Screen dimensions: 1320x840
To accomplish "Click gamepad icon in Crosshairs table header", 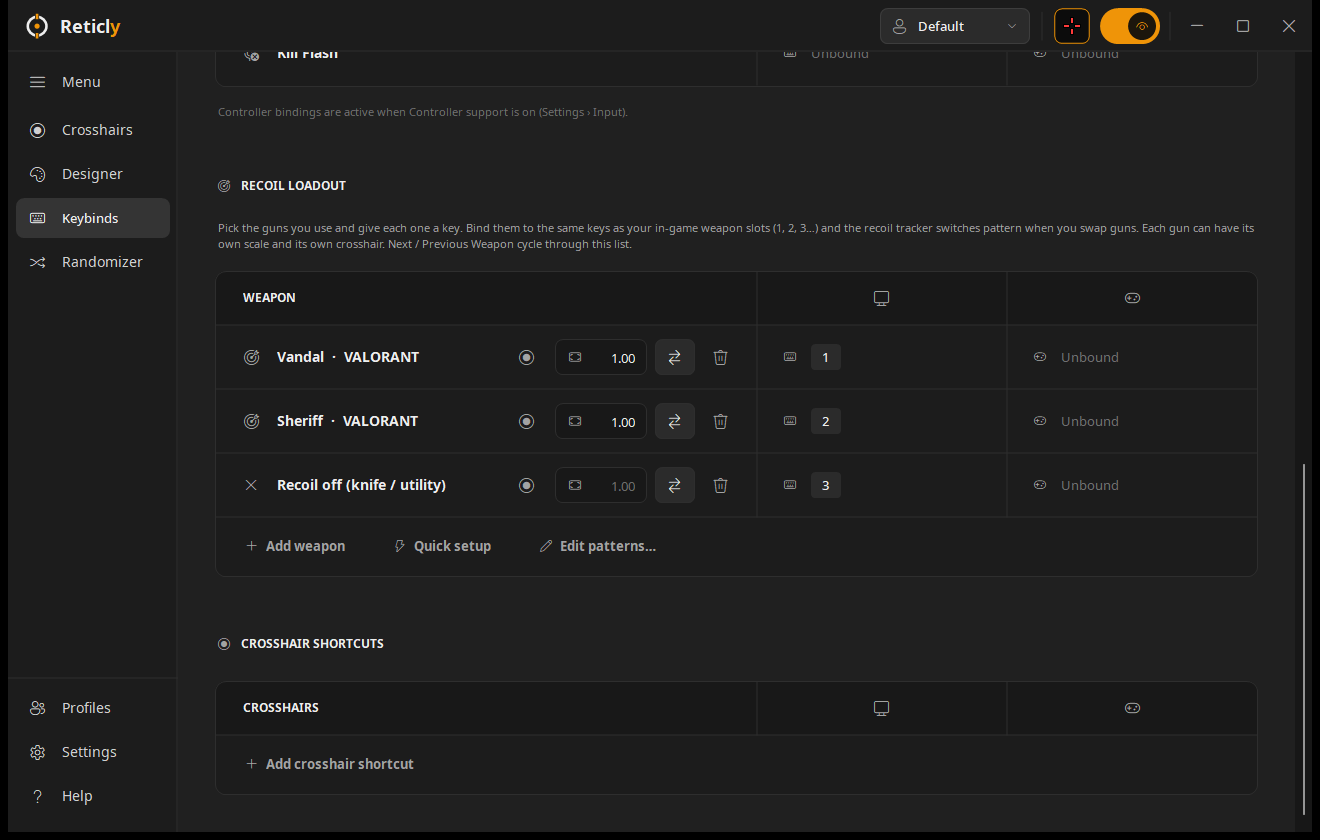I will point(1132,708).
